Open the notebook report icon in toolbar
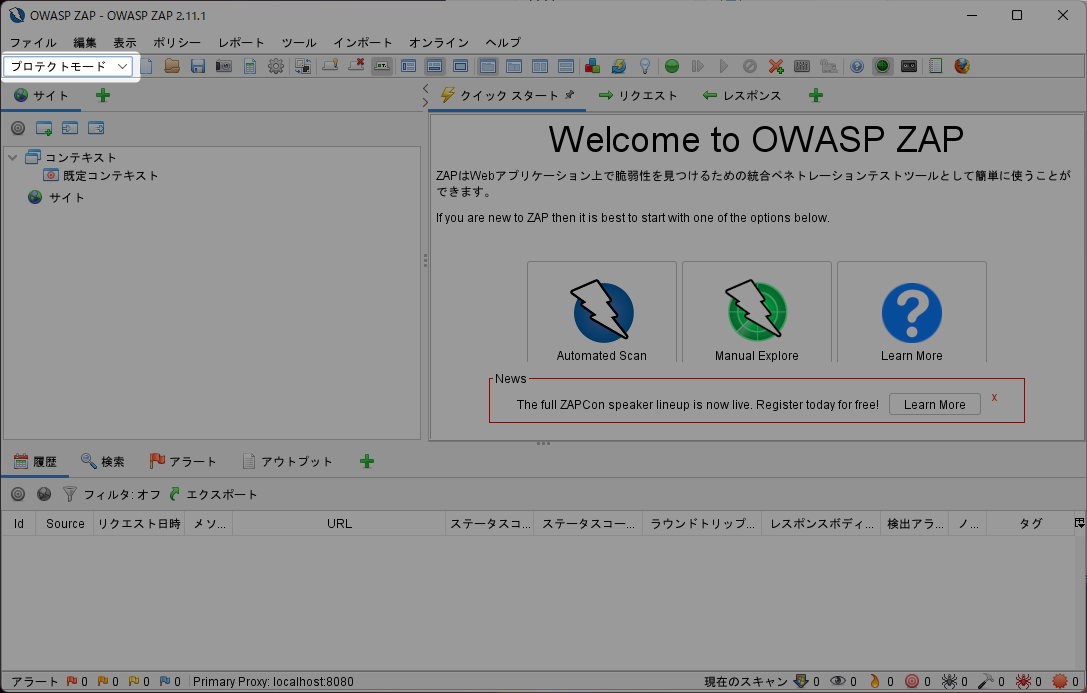 pos(935,67)
